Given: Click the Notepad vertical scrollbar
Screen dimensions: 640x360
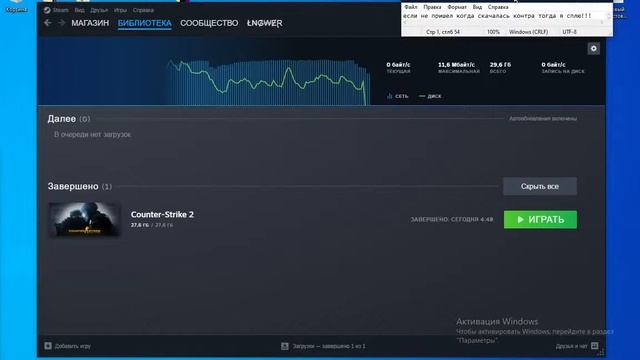Looking at the screenshot, I should pyautogui.click(x=609, y=16).
